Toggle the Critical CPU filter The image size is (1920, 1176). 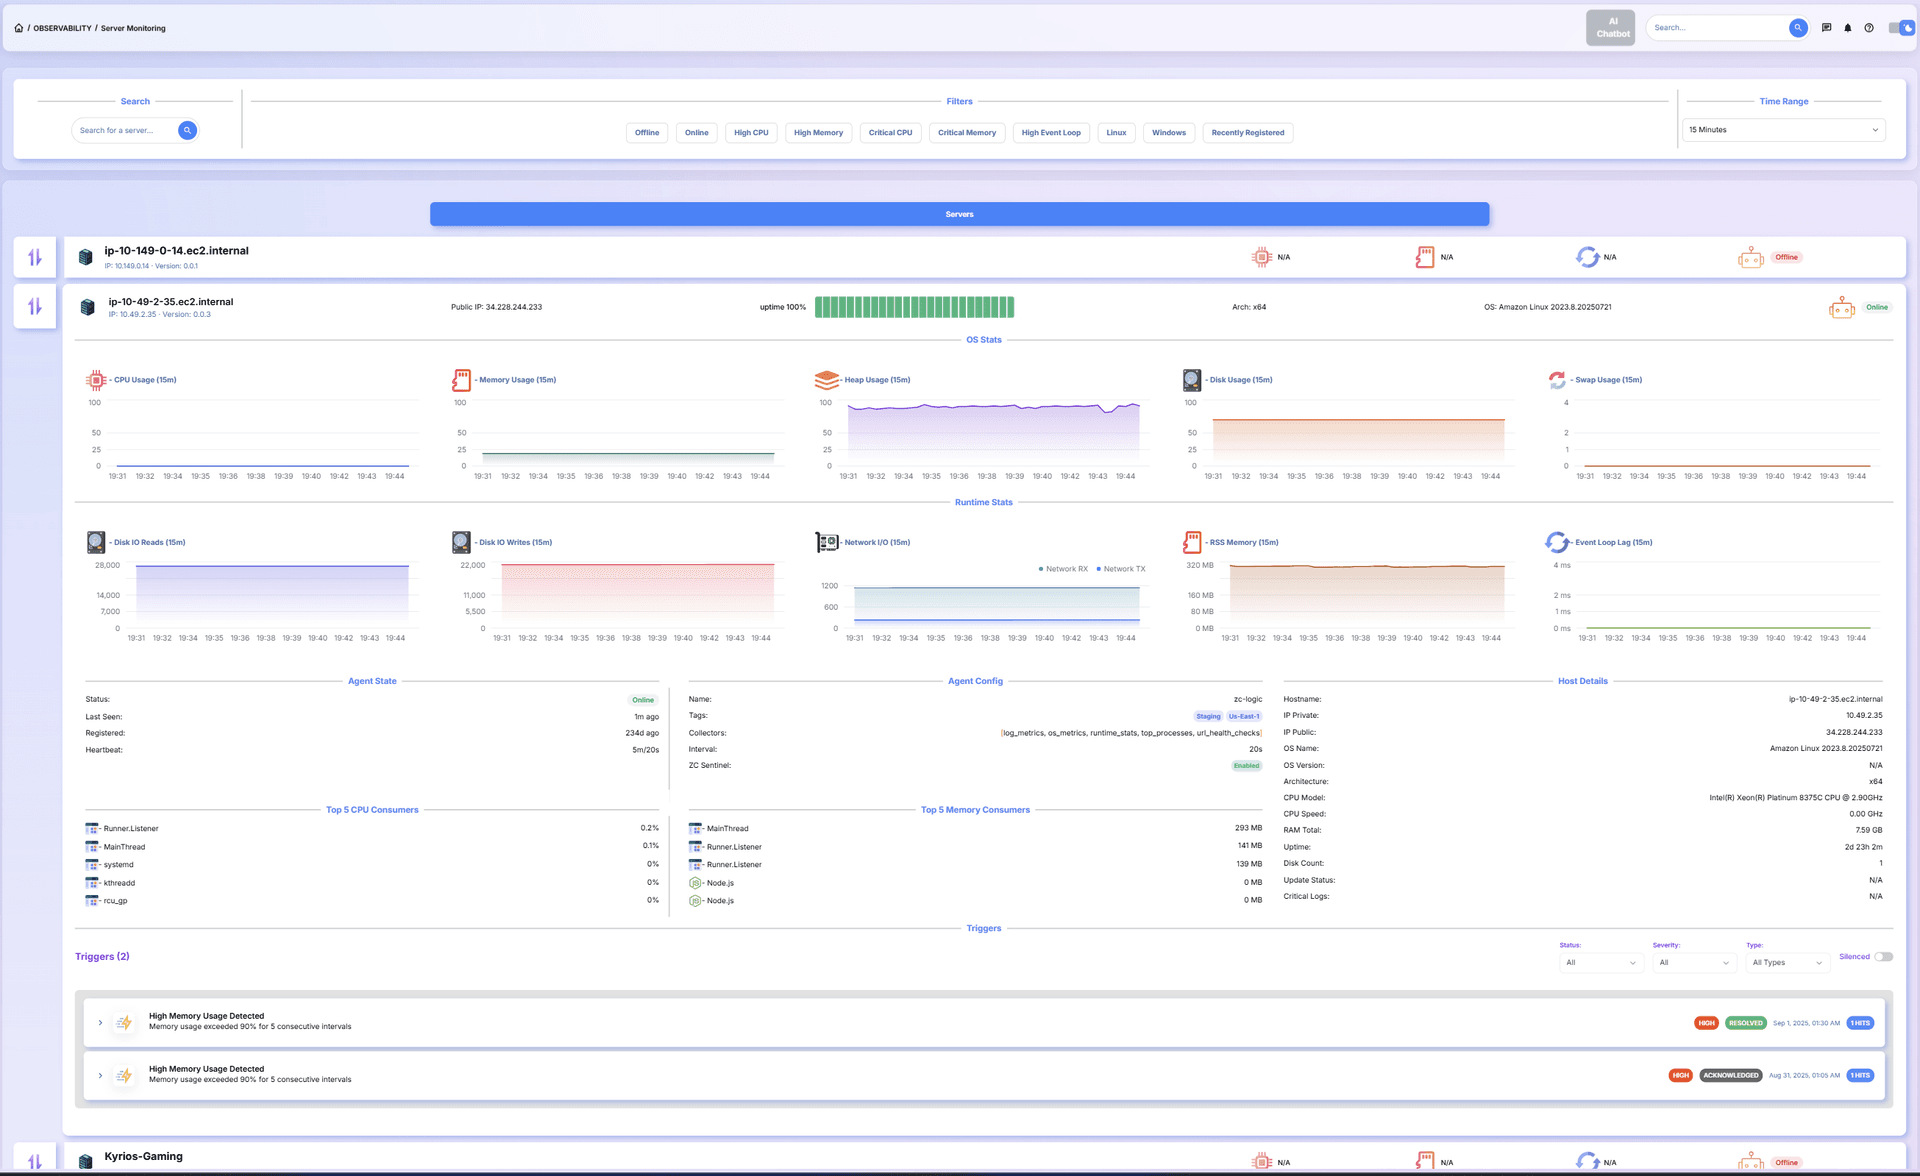tap(890, 133)
